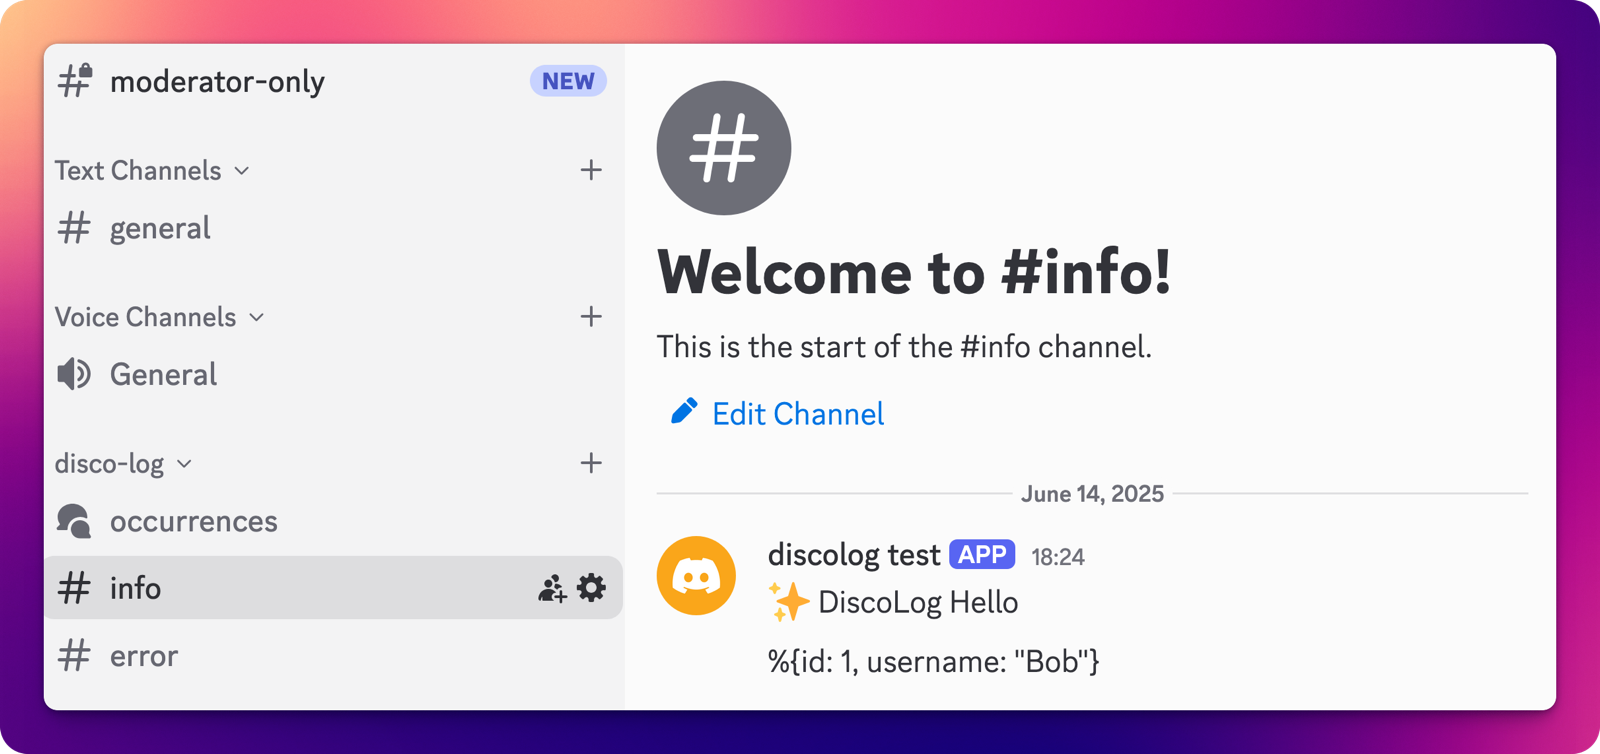Switch to the general text channel
Viewport: 1600px width, 754px height.
(160, 229)
